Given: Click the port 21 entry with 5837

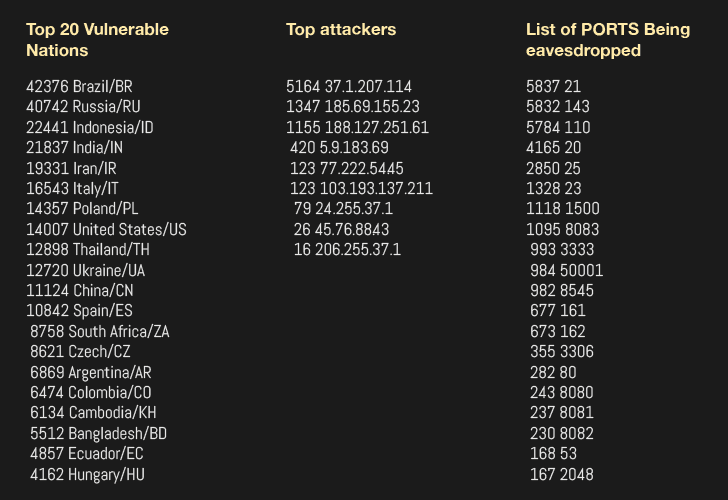Looking at the screenshot, I should pos(553,86).
